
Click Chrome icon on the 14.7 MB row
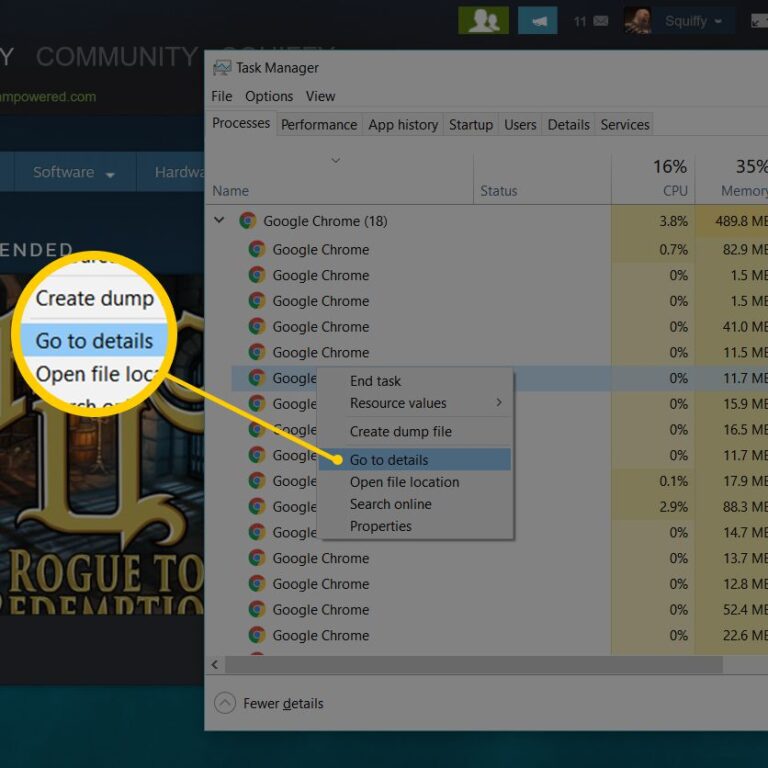tap(257, 532)
